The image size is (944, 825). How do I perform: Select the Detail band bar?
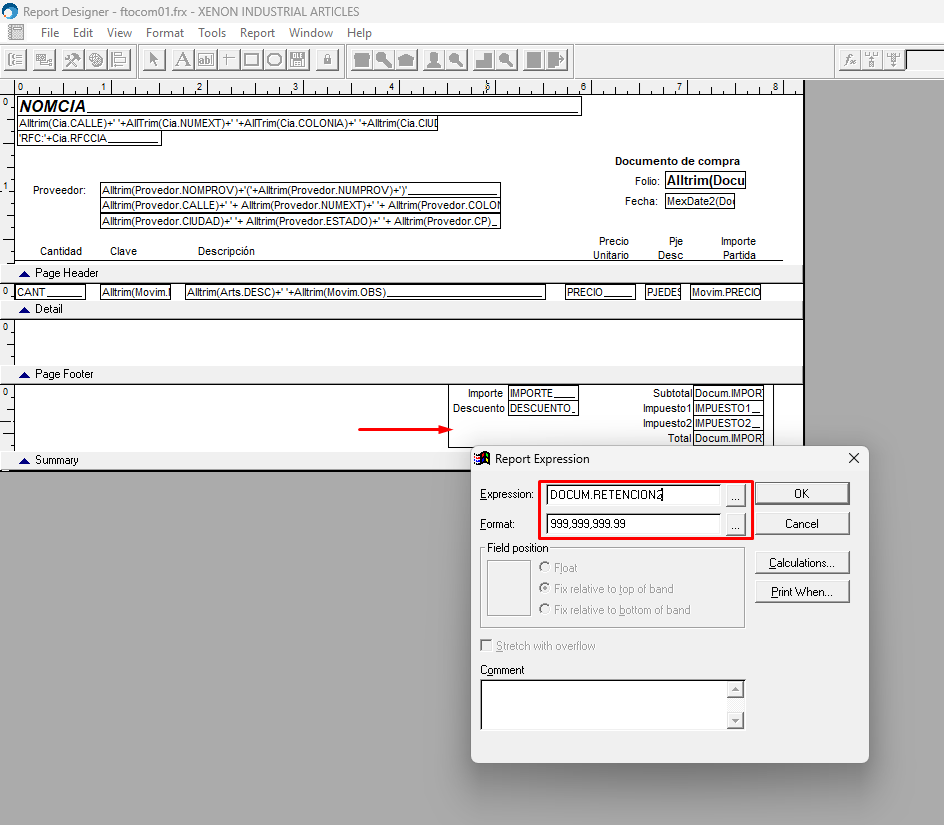point(402,310)
